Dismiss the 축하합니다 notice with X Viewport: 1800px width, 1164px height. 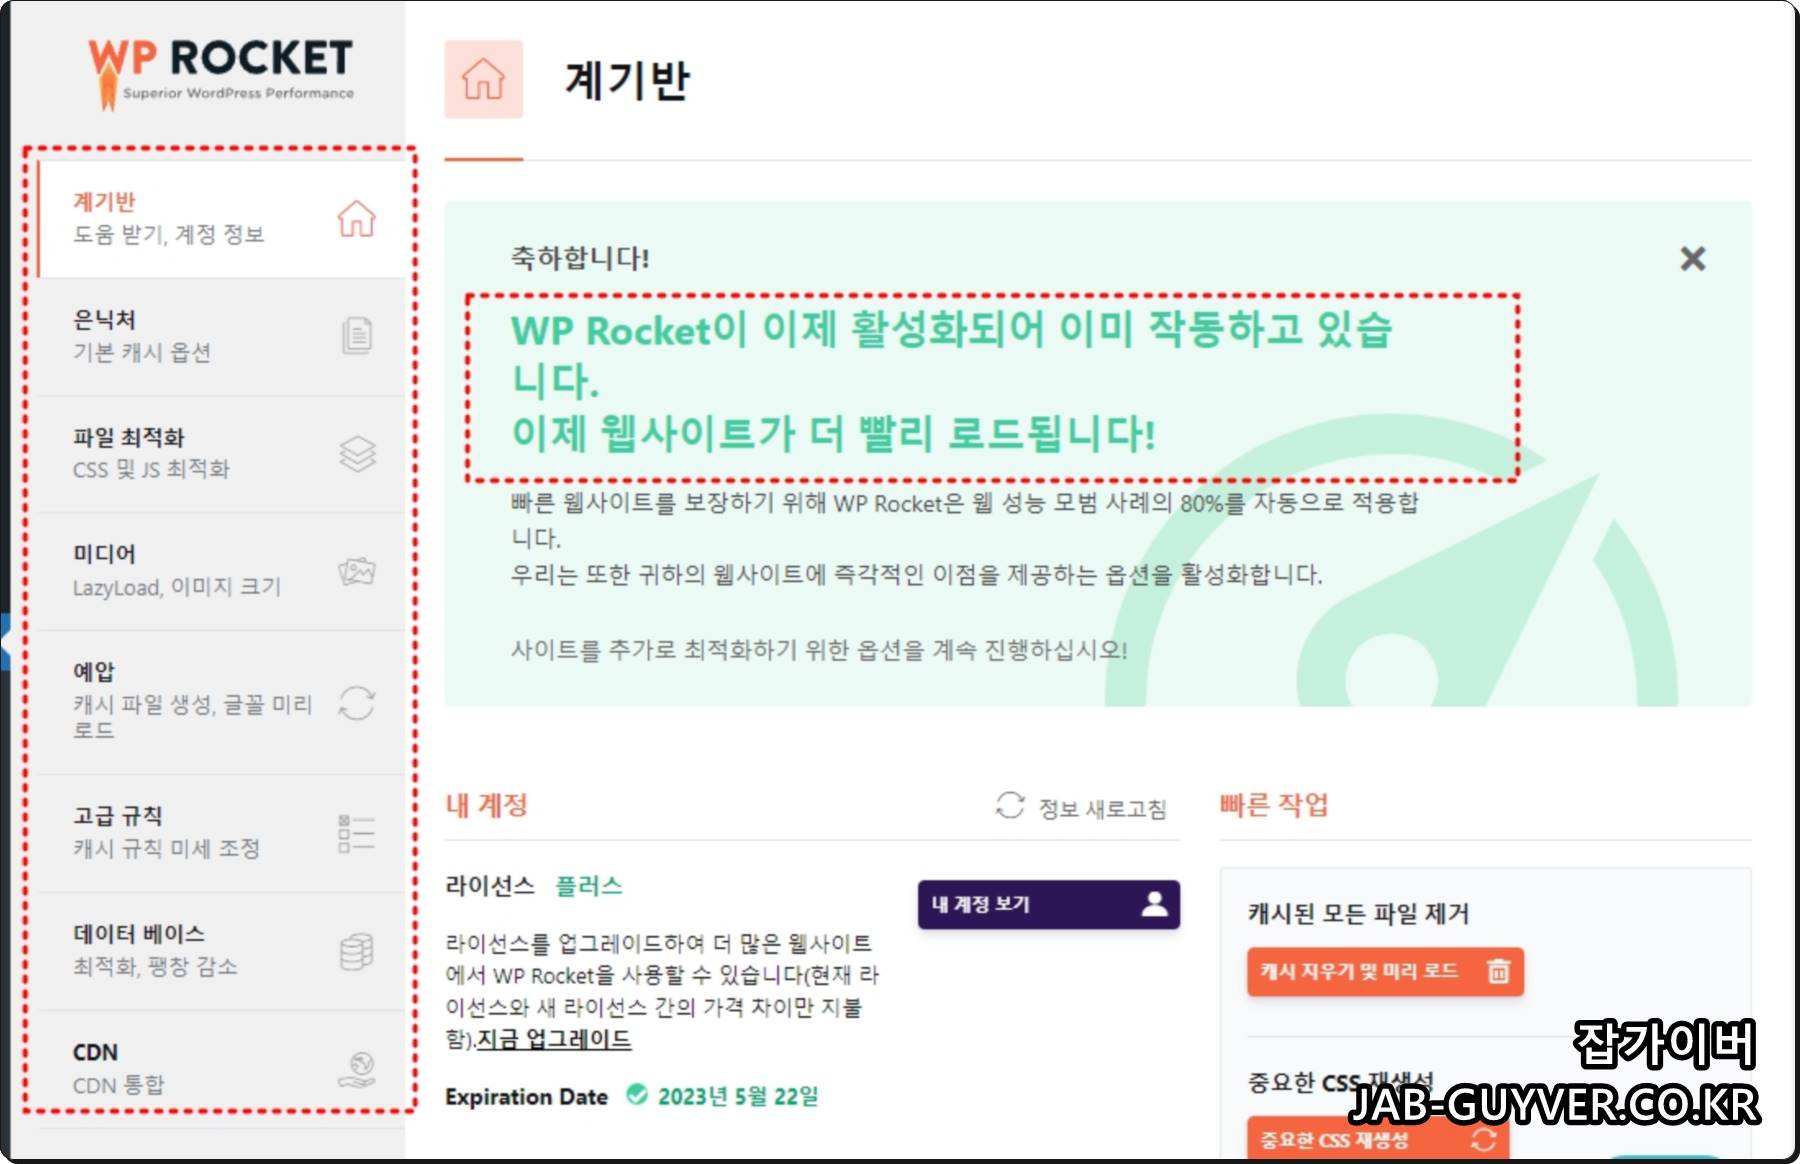(x=1692, y=259)
